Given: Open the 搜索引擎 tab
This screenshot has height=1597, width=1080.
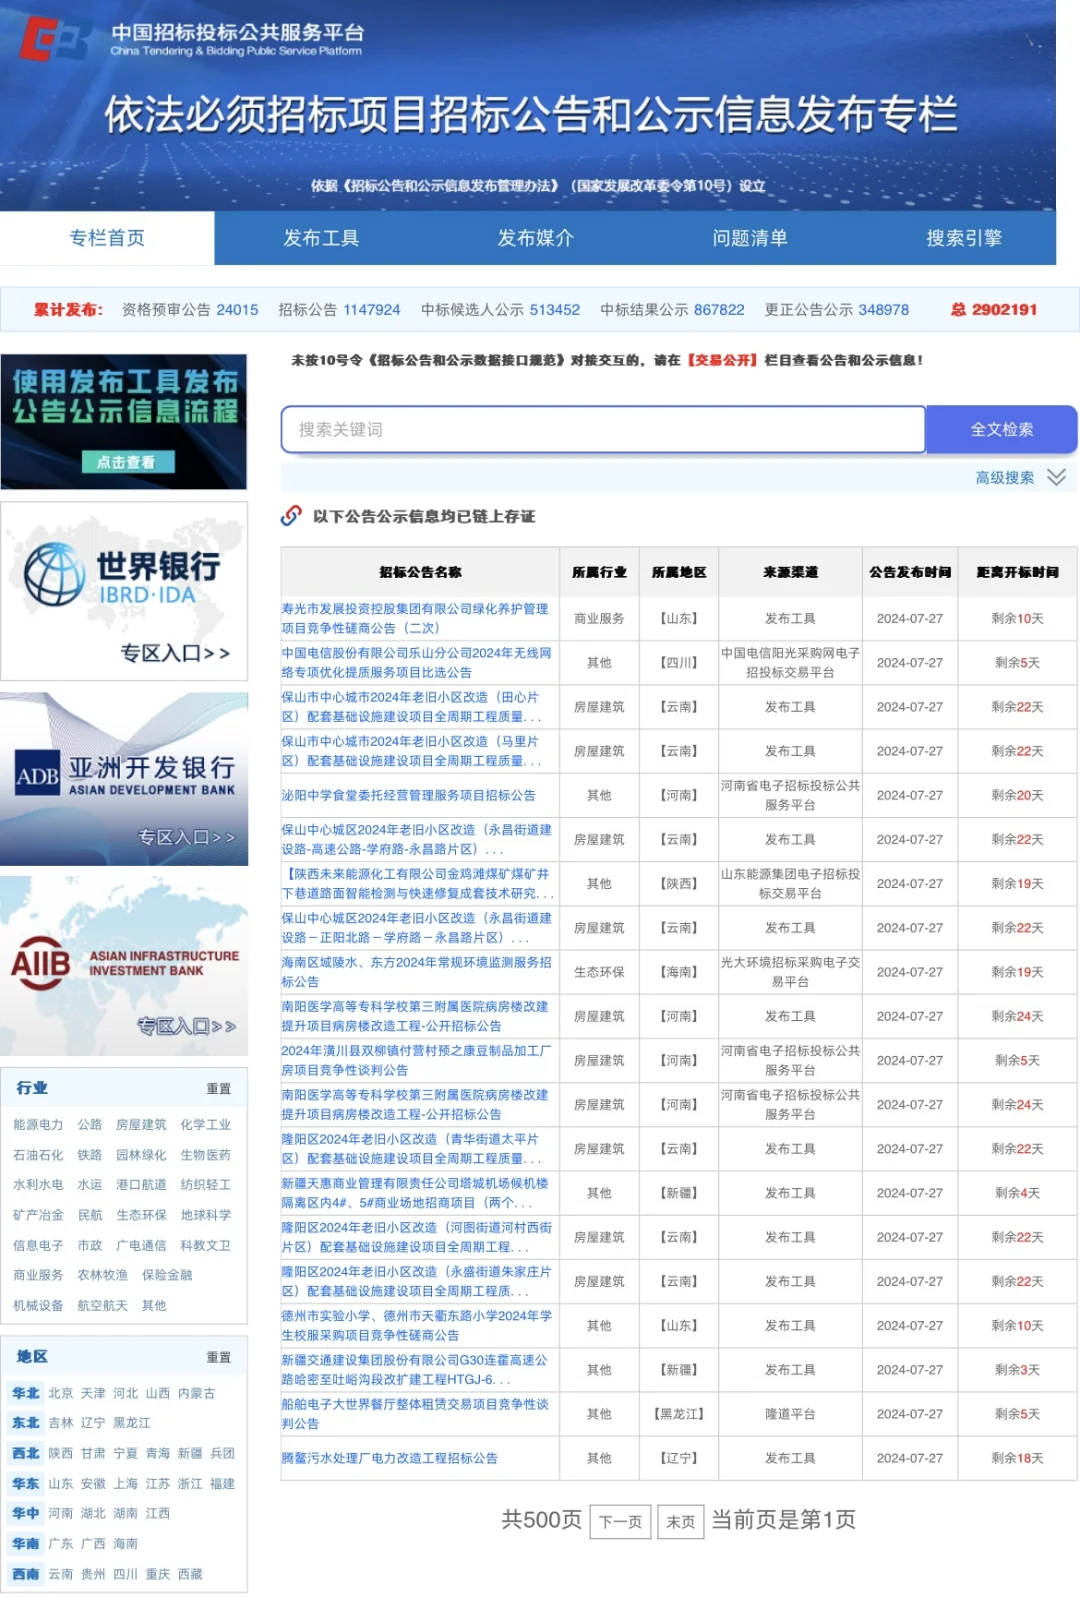Looking at the screenshot, I should [963, 238].
